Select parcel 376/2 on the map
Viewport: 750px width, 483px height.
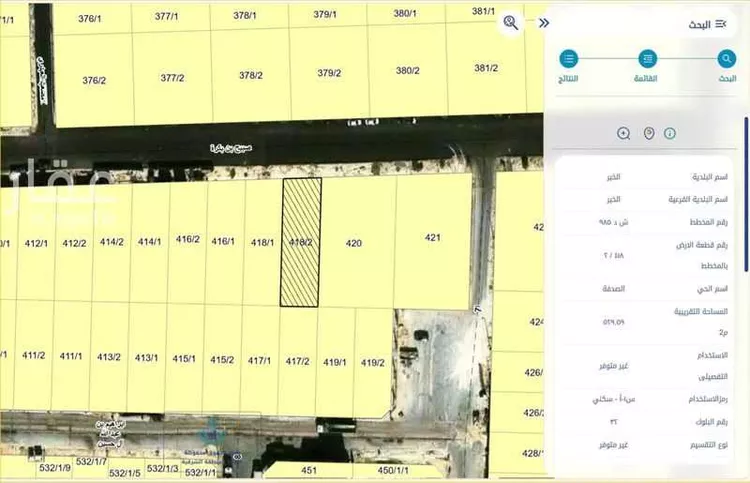pyautogui.click(x=94, y=80)
